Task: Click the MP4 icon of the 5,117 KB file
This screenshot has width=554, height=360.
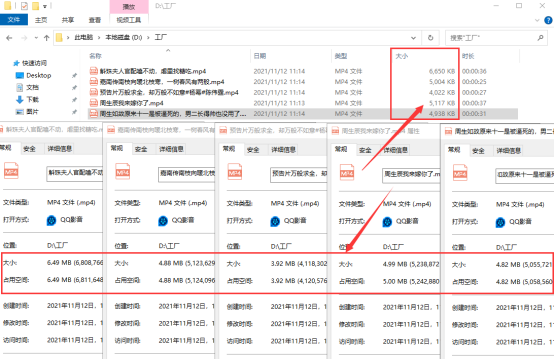Action: pyautogui.click(x=94, y=103)
